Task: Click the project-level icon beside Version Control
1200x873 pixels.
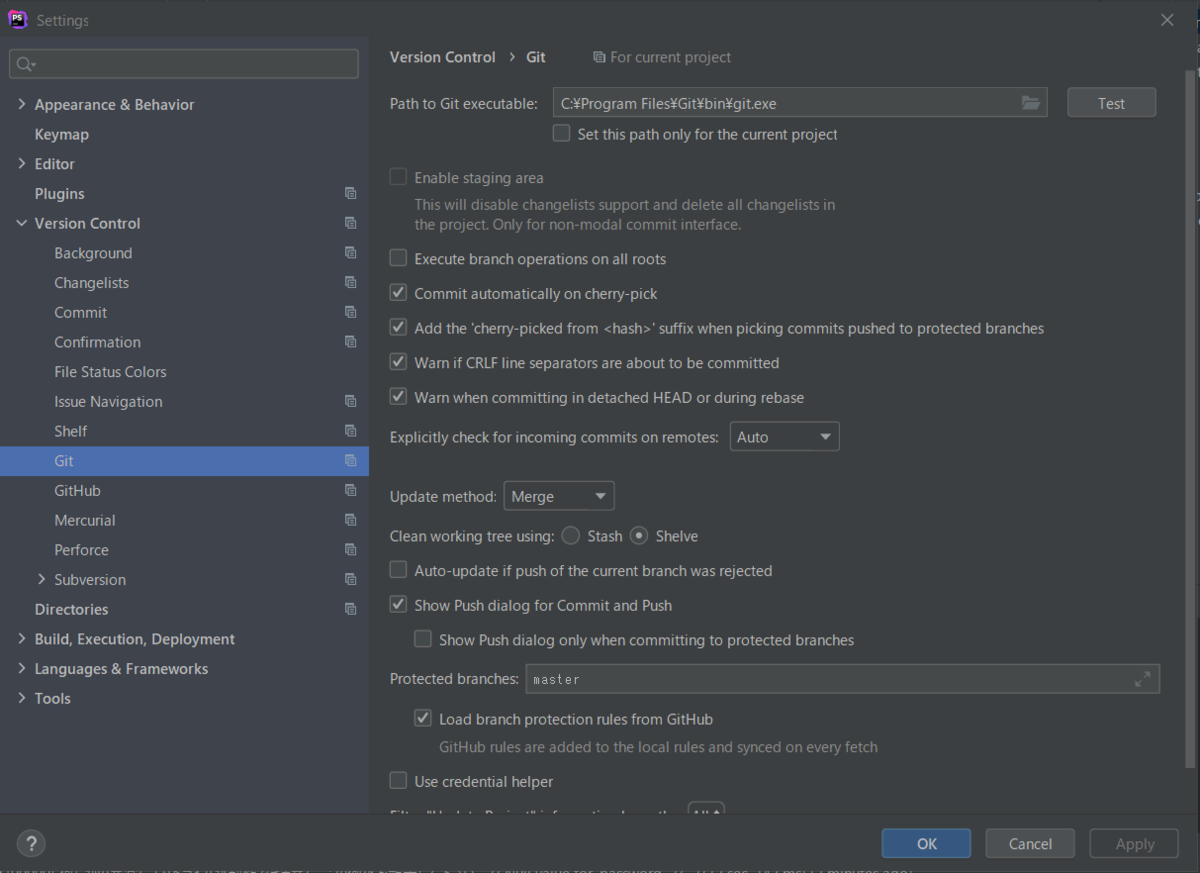Action: (350, 223)
